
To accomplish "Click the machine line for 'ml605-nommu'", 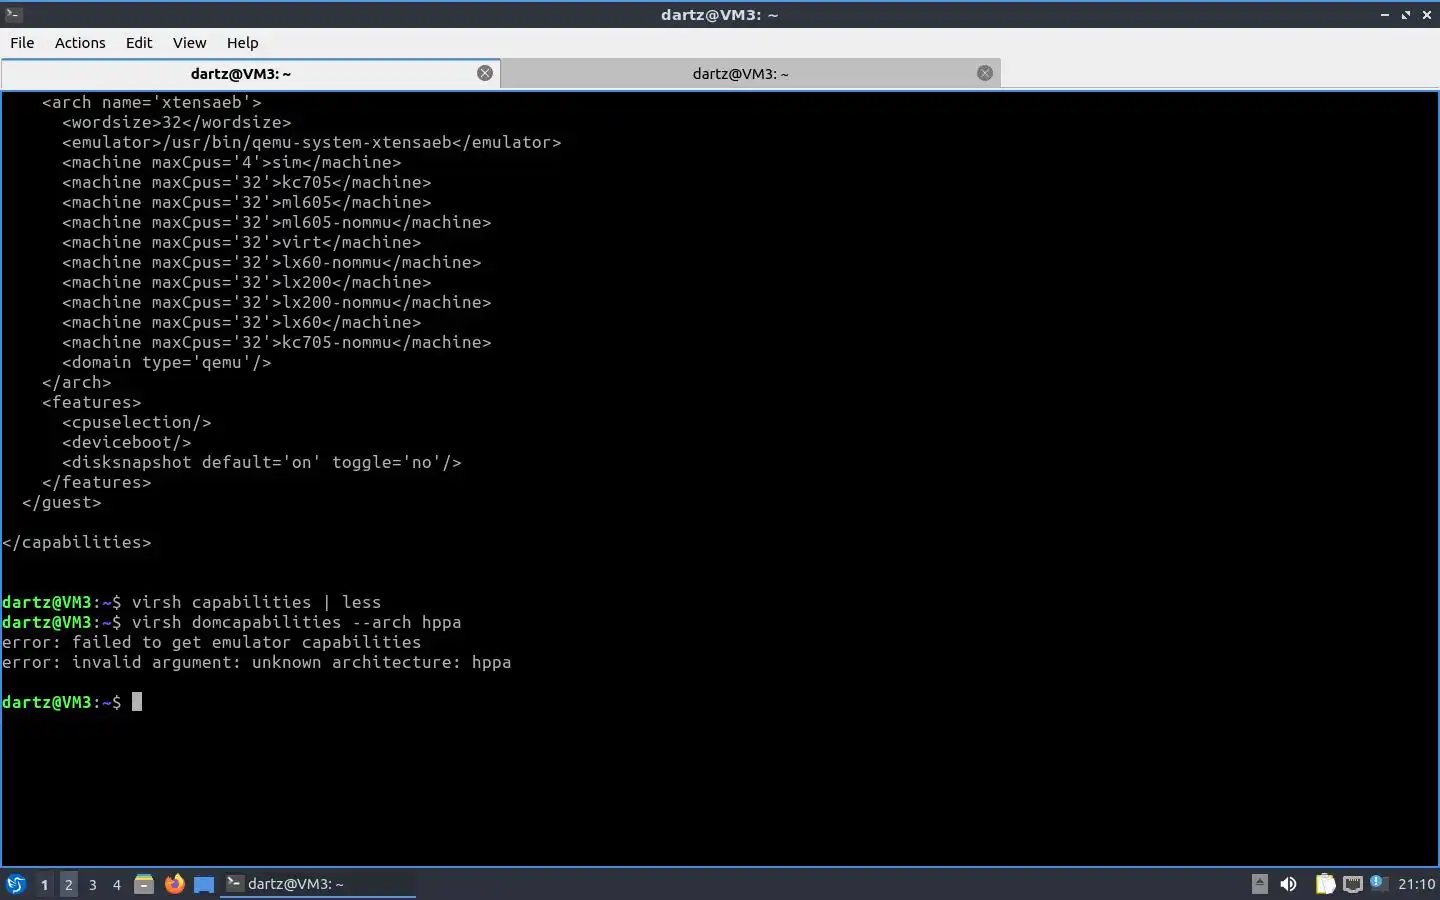I will [277, 222].
